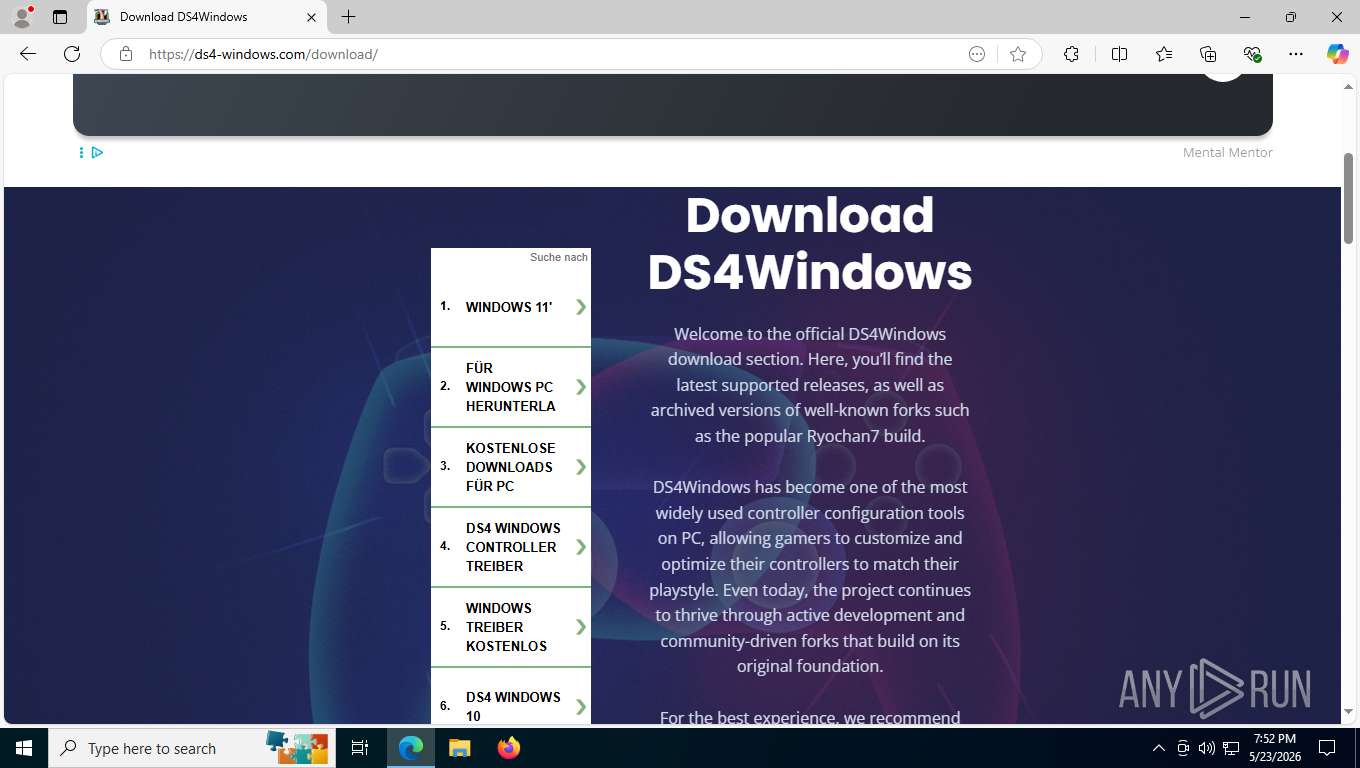This screenshot has width=1360, height=768.
Task: Open a new tab with plus button
Action: [x=348, y=17]
